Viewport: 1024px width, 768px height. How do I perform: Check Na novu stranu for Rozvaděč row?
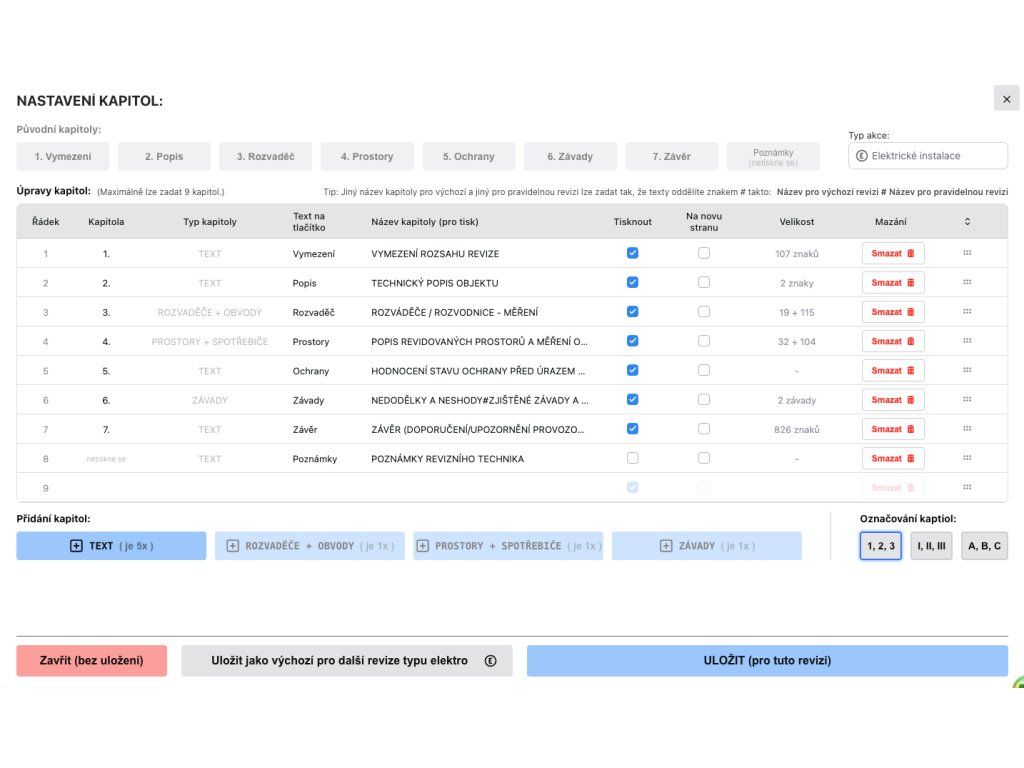(x=704, y=312)
